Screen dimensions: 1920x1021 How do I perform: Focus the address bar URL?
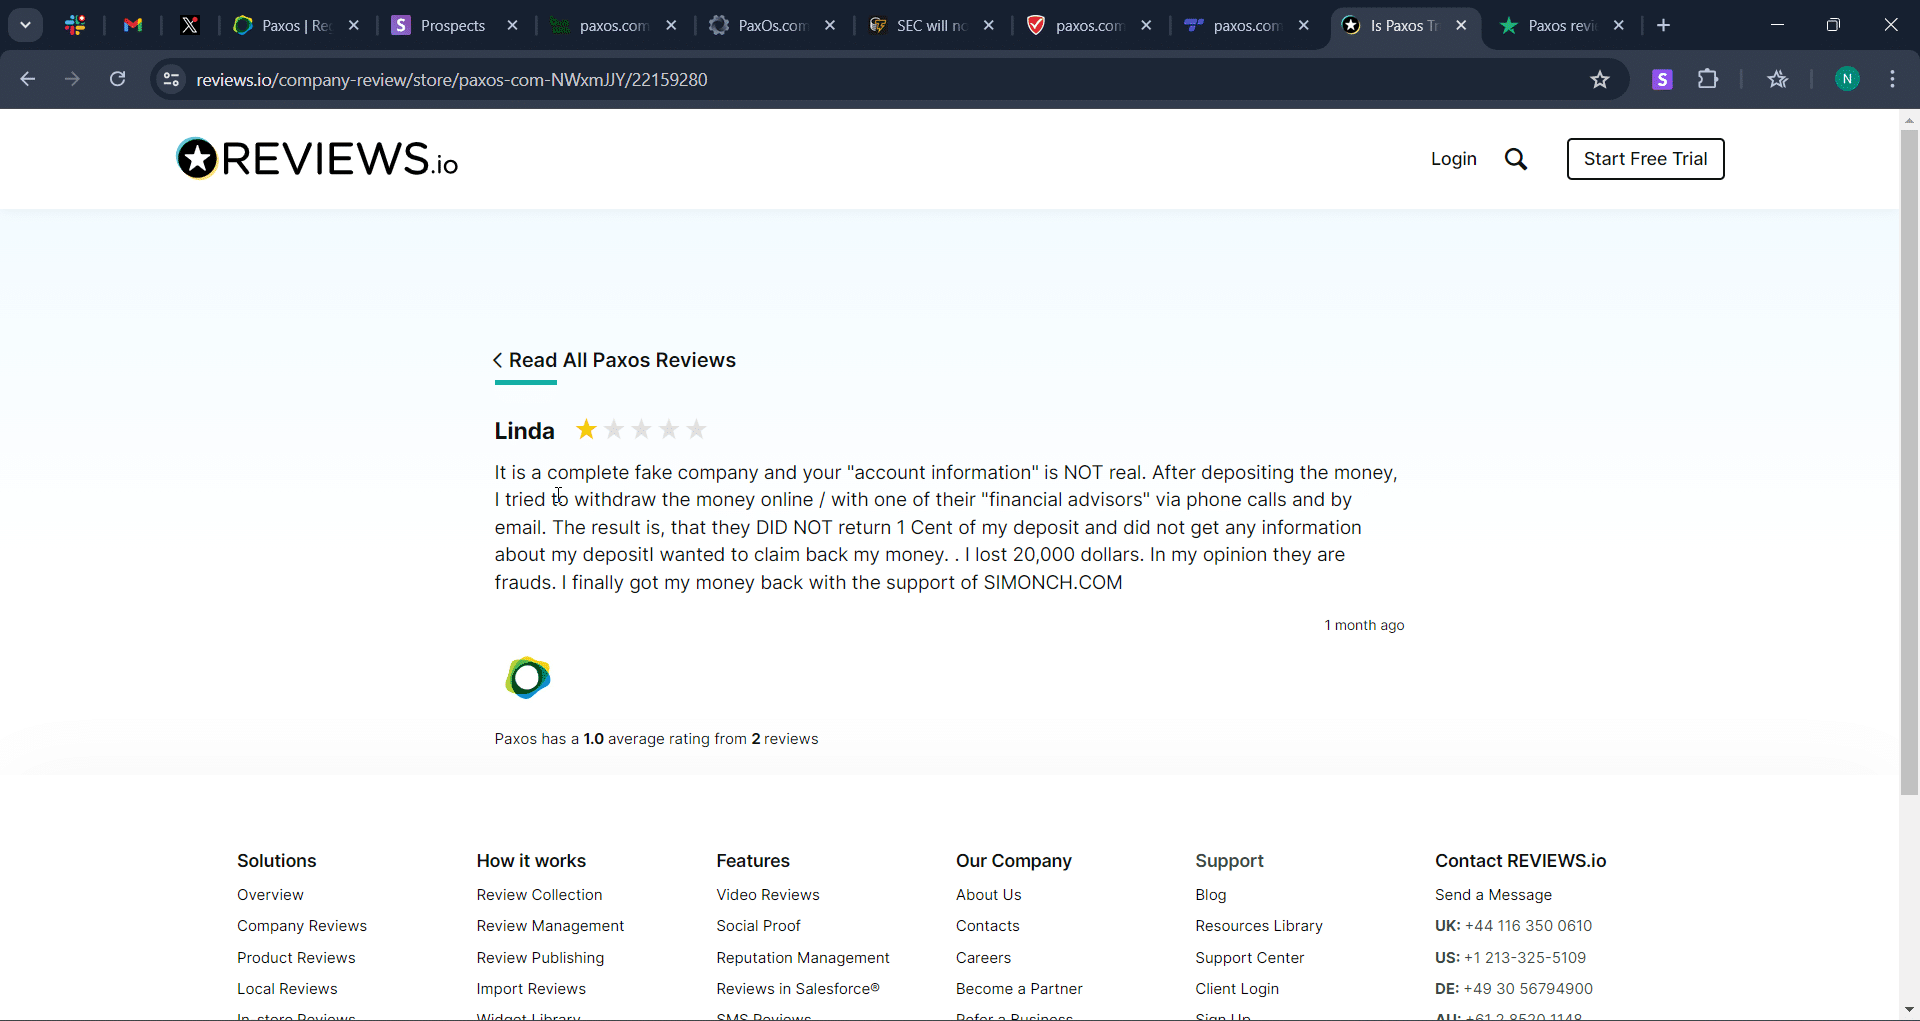(x=452, y=80)
